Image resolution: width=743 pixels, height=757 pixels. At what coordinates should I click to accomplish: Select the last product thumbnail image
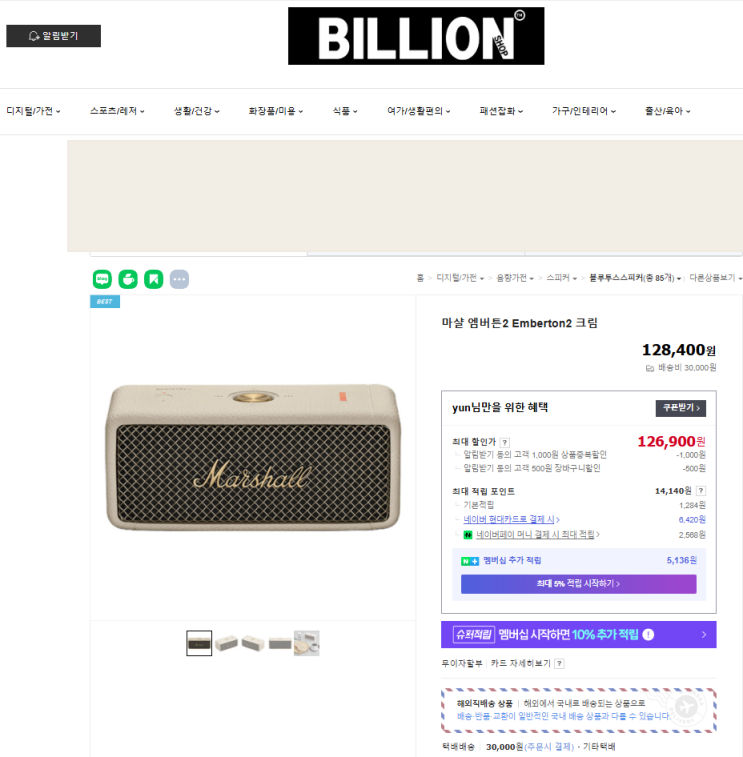[x=307, y=643]
